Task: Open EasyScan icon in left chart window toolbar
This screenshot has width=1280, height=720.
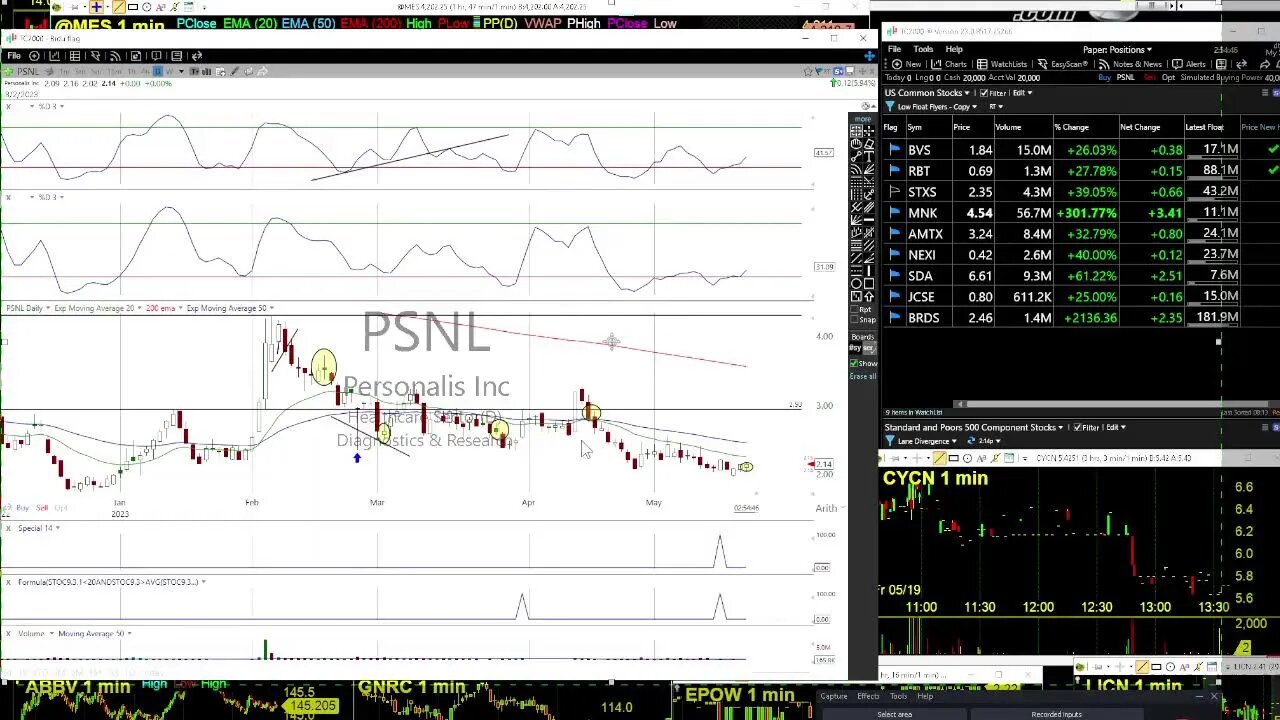Action: [x=95, y=56]
